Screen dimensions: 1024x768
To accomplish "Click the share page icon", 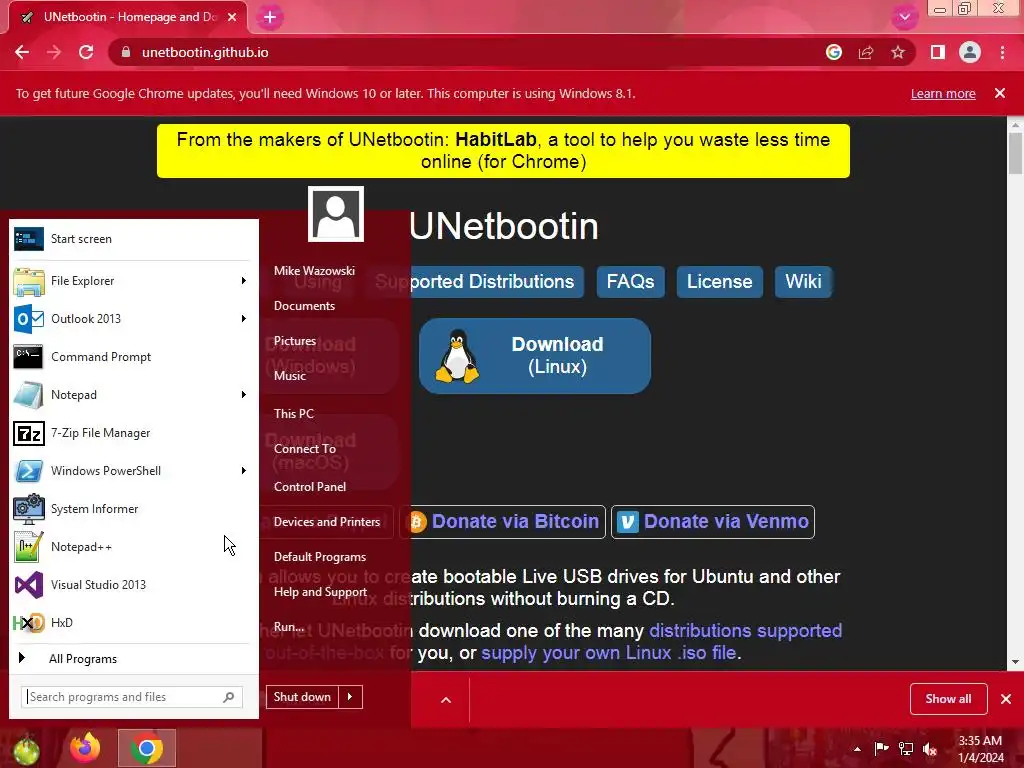I will click(866, 52).
